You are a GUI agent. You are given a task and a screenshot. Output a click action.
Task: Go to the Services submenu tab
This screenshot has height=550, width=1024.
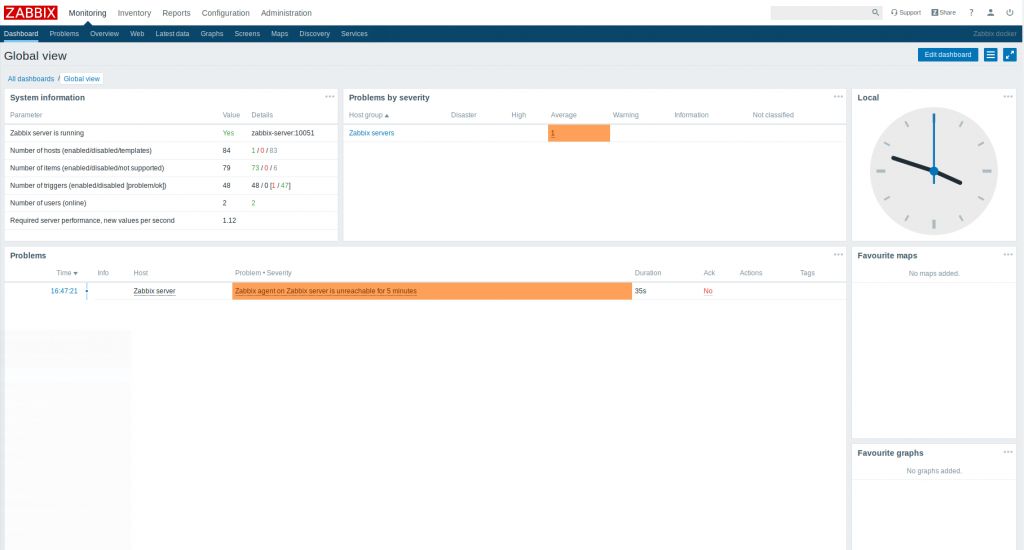[x=354, y=34]
